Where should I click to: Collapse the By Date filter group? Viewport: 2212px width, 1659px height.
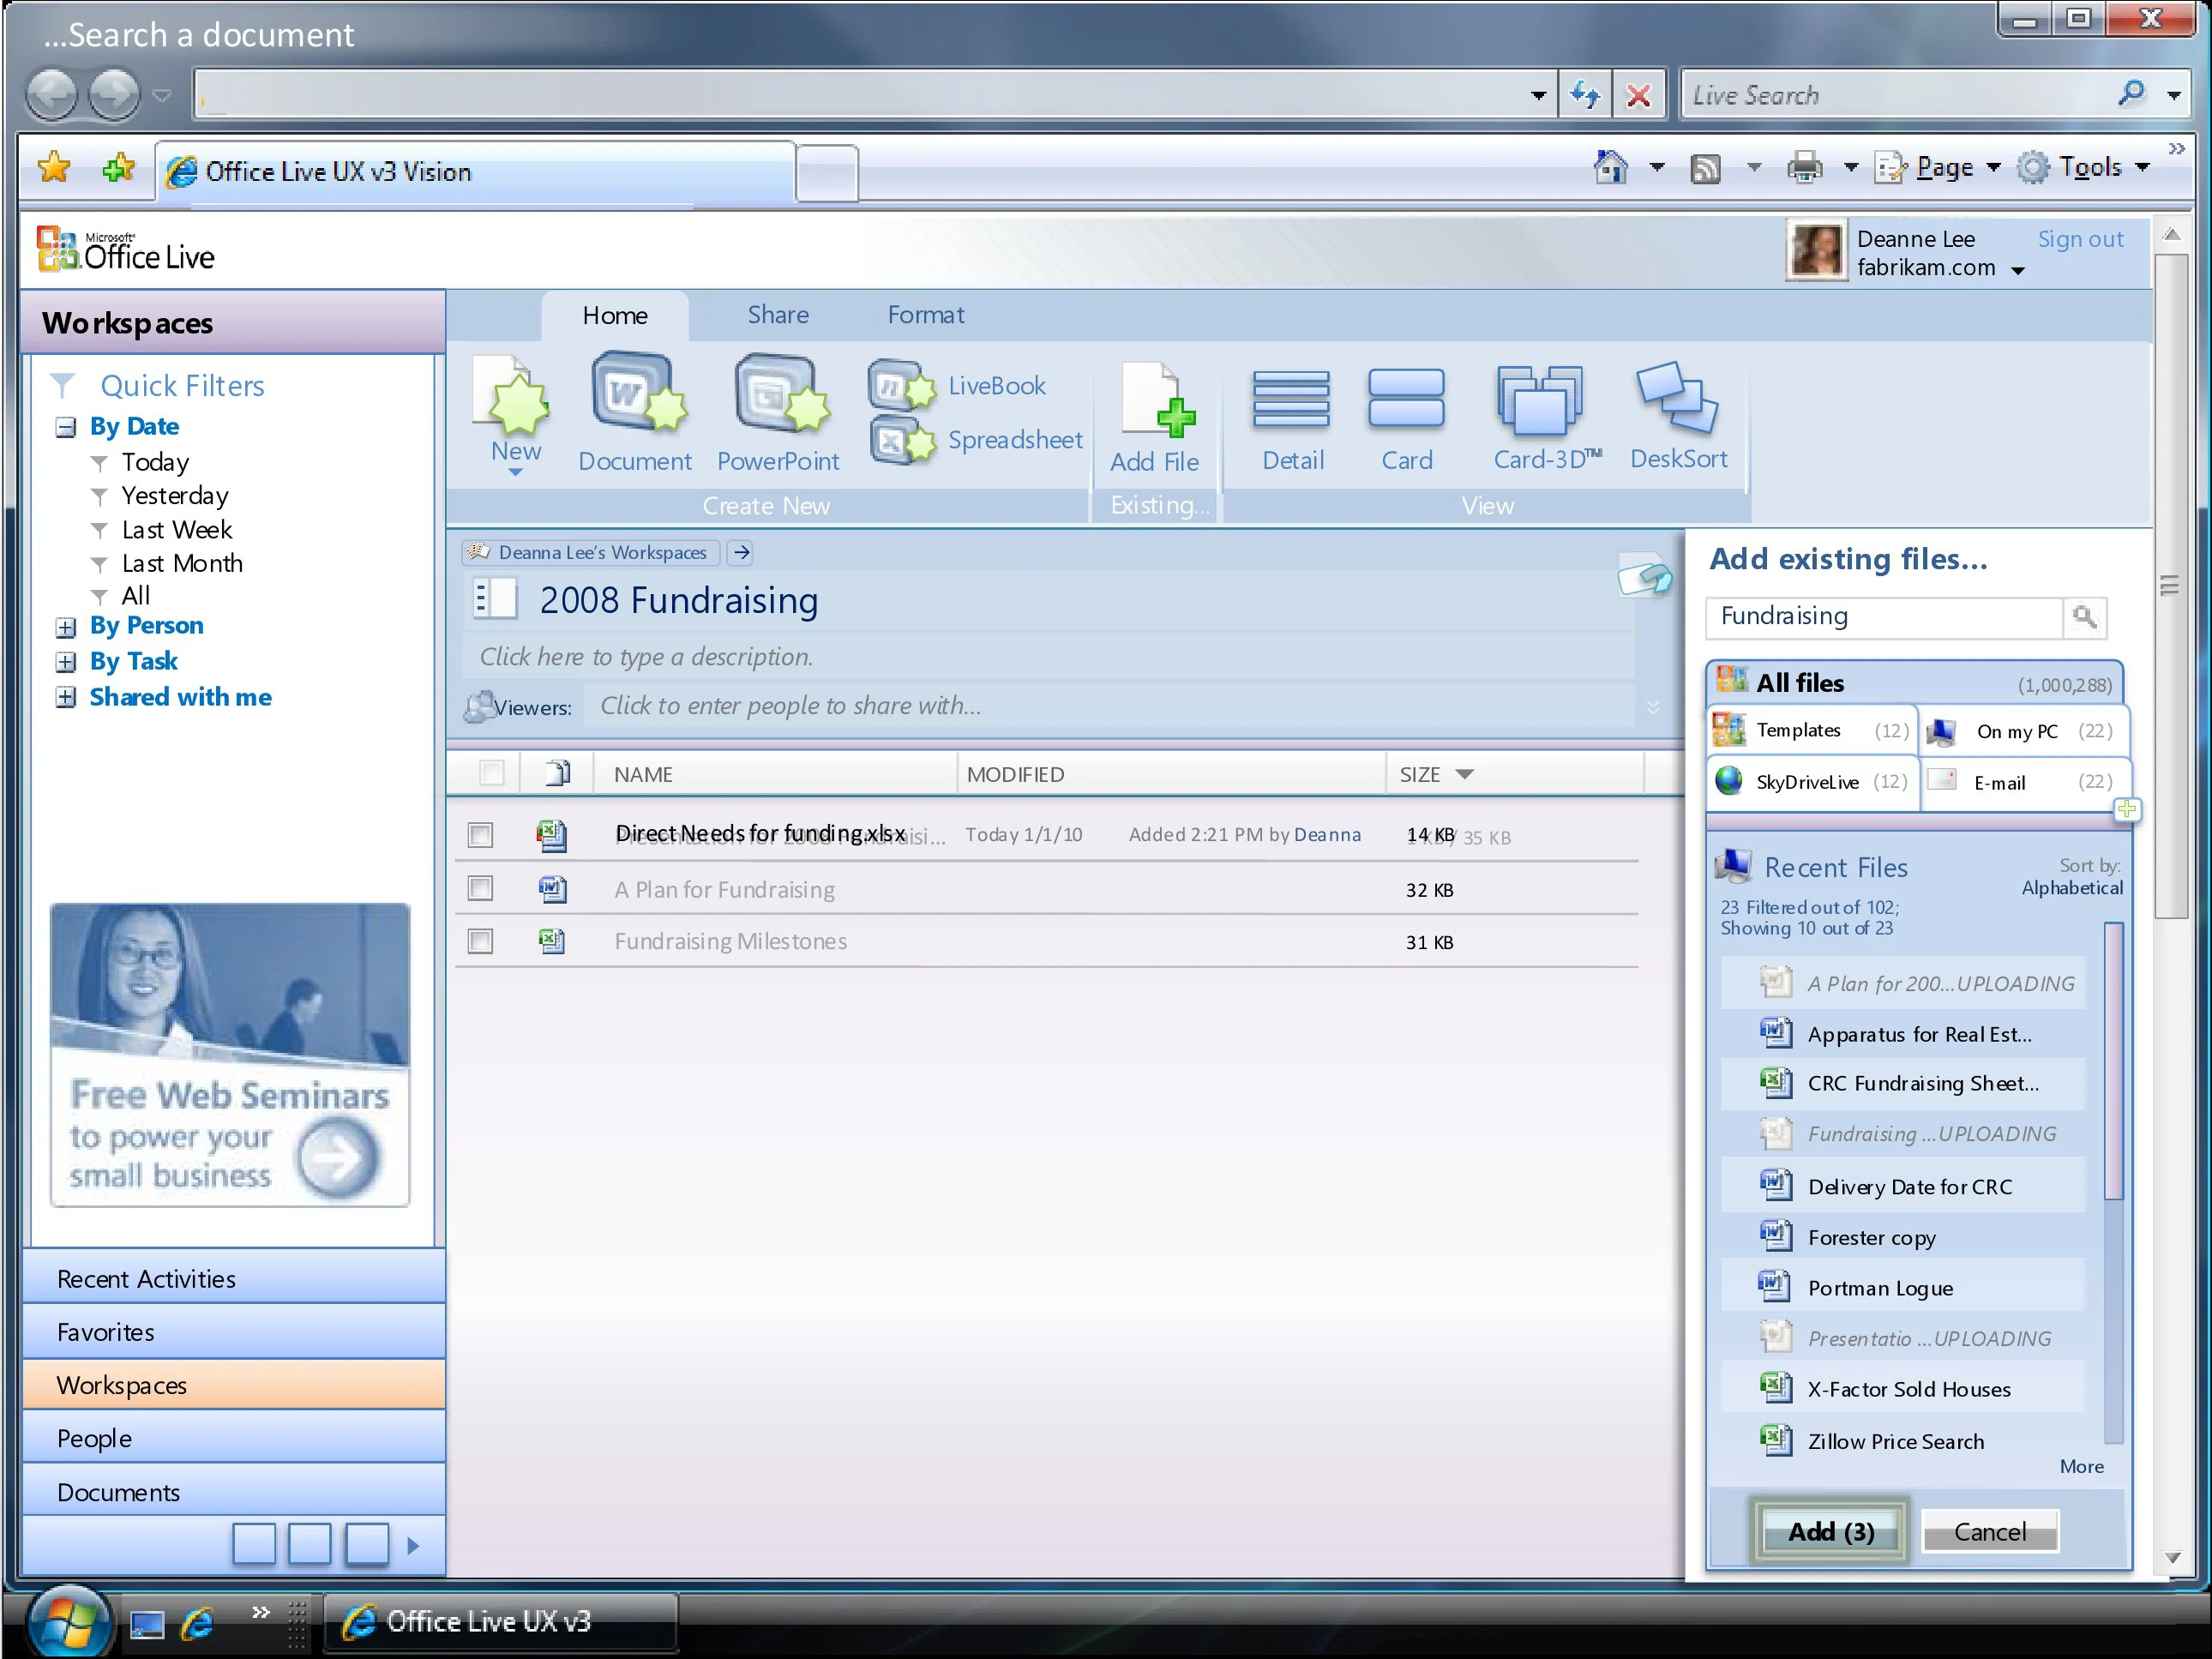pyautogui.click(x=65, y=428)
